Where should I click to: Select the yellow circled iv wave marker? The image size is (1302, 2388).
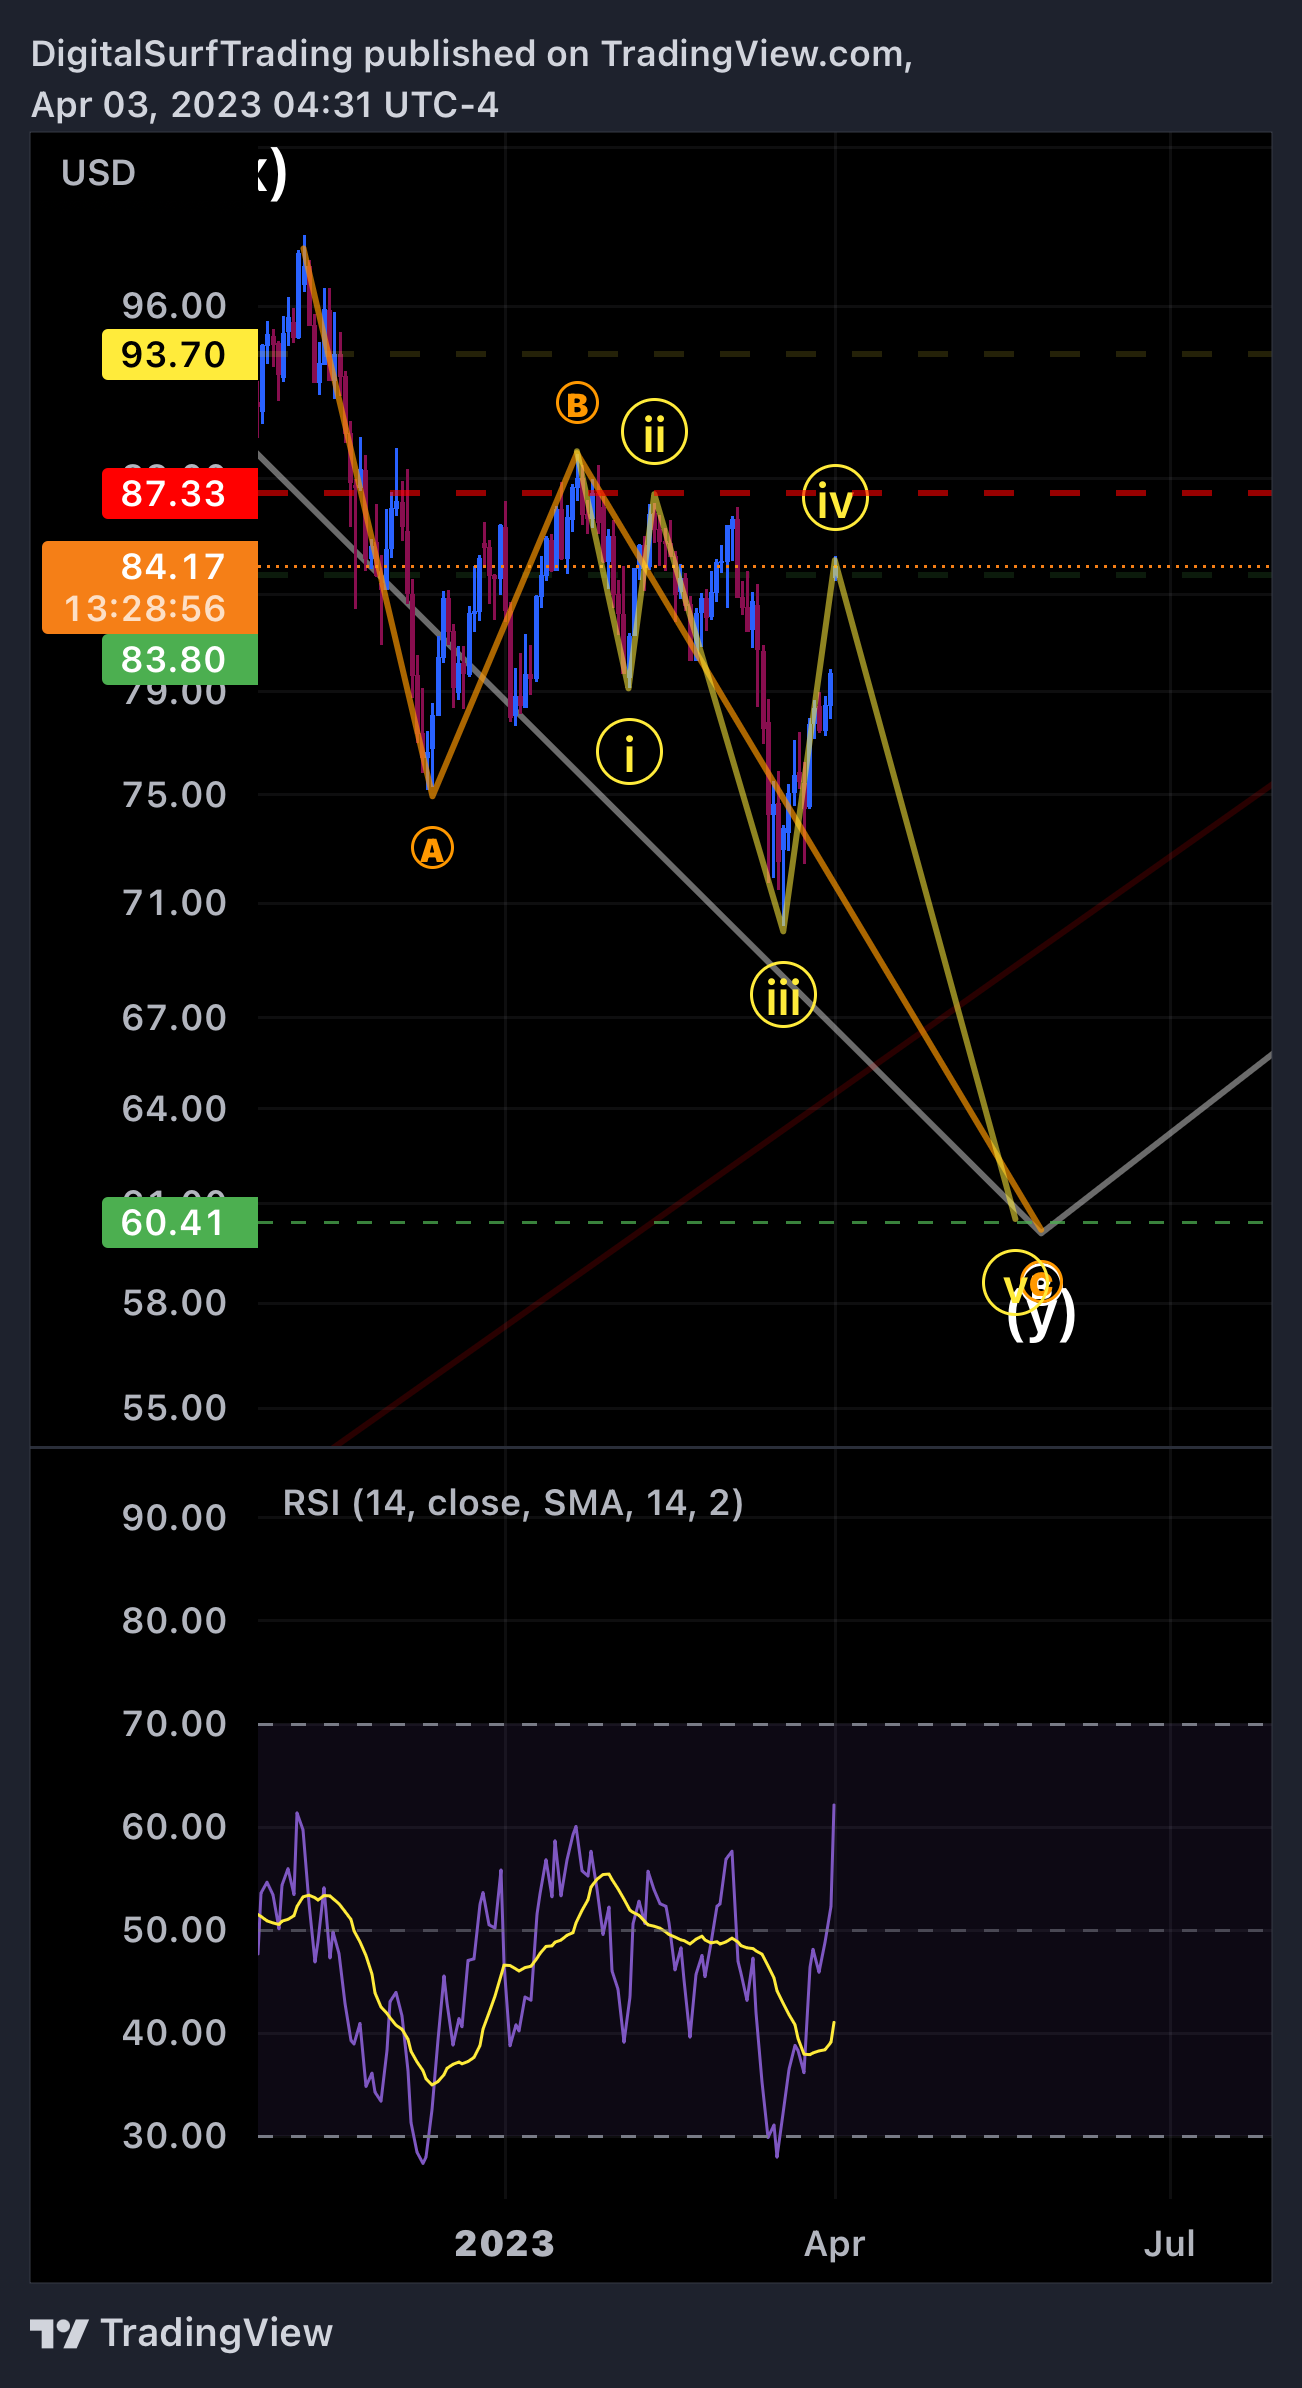pyautogui.click(x=835, y=498)
